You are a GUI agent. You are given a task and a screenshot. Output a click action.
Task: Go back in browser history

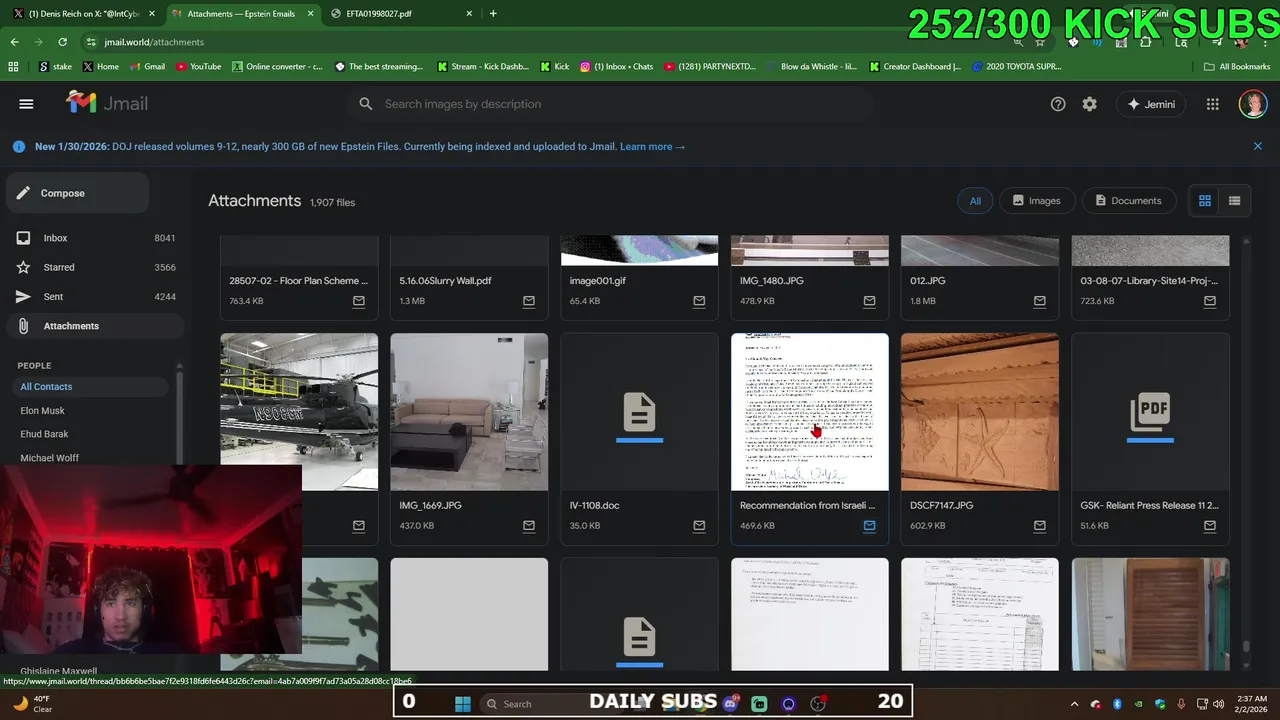click(x=14, y=42)
